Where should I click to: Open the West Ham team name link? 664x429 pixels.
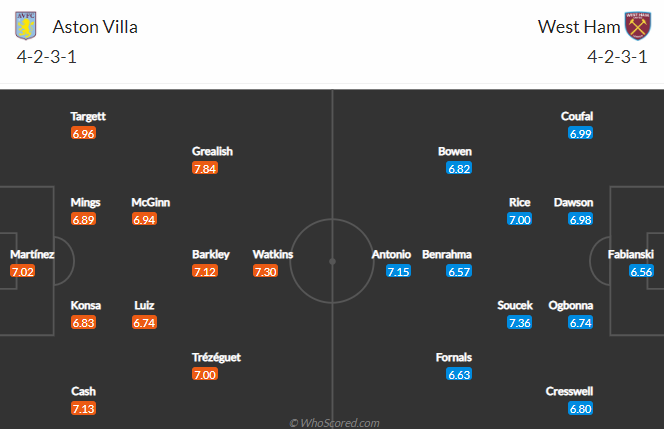tap(579, 27)
